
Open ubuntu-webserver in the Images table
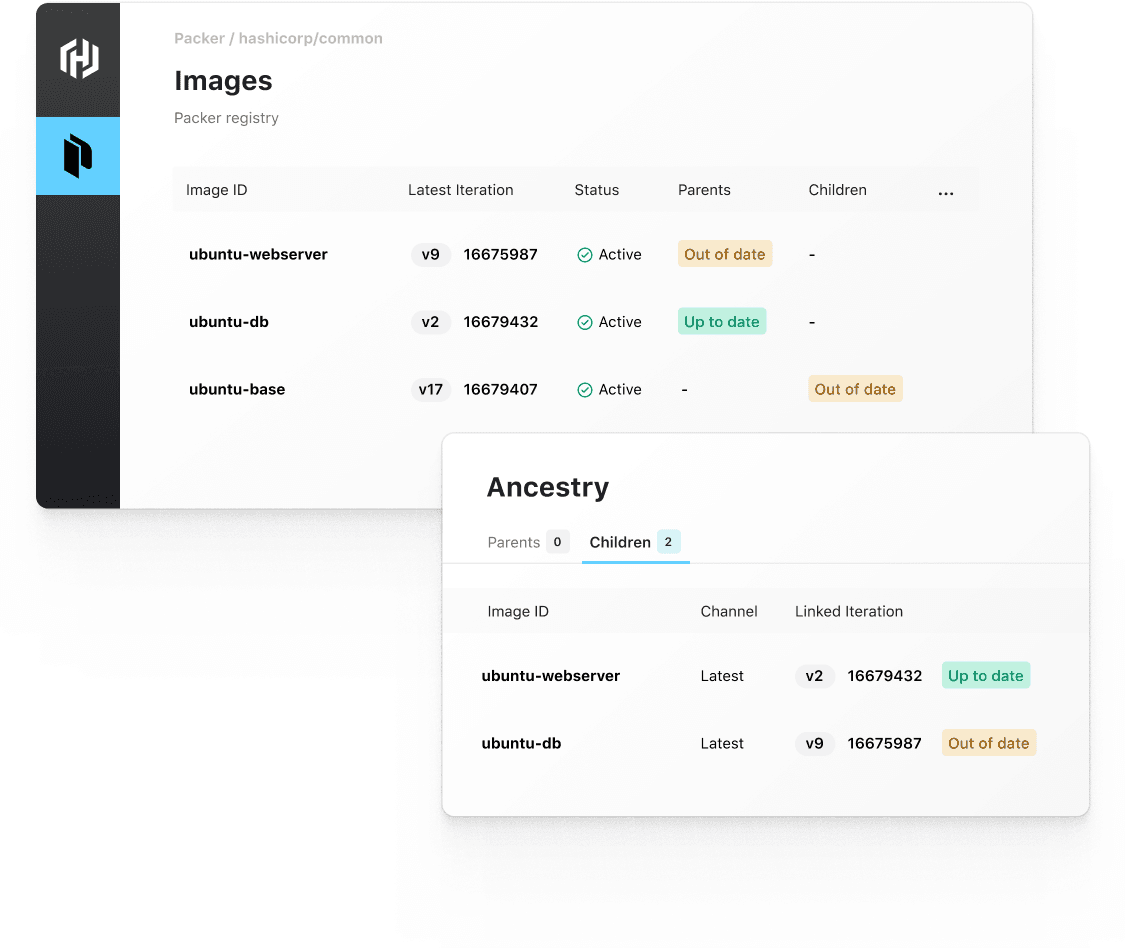click(258, 254)
